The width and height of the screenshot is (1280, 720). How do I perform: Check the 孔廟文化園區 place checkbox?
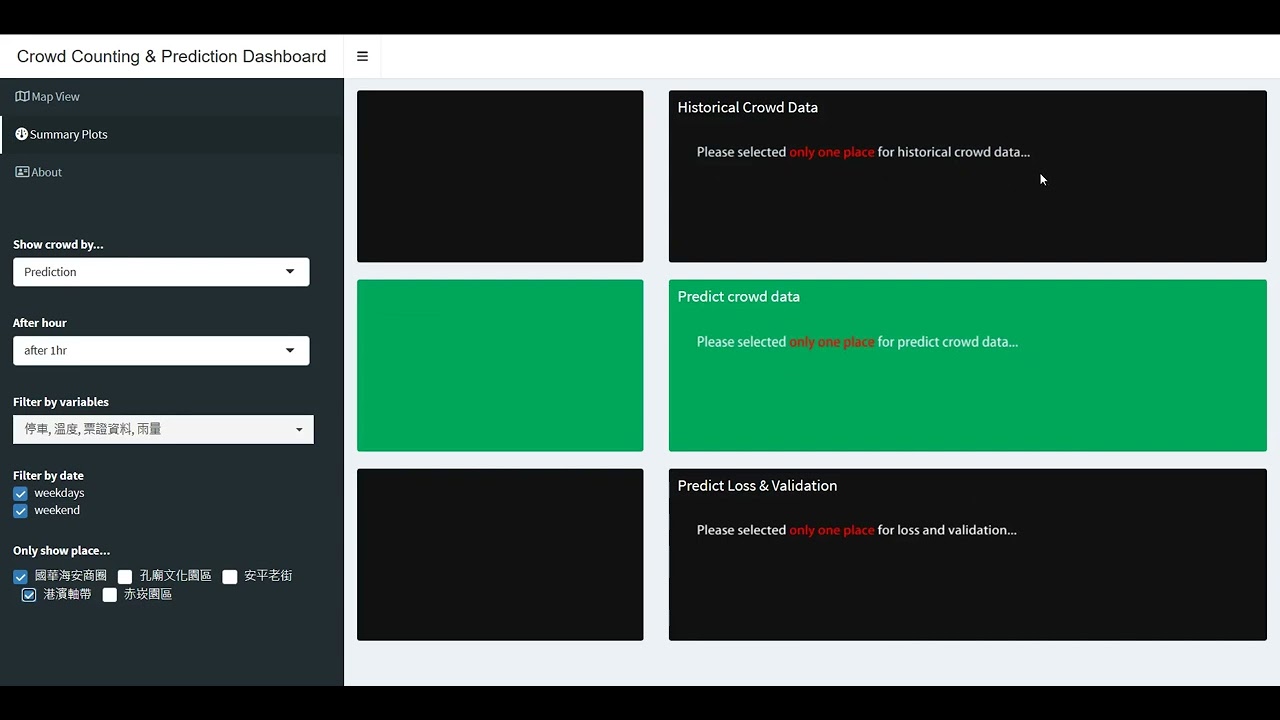coord(125,577)
